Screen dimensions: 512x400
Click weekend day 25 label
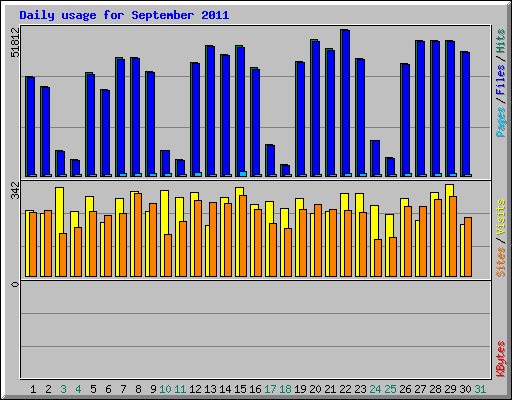click(x=390, y=389)
